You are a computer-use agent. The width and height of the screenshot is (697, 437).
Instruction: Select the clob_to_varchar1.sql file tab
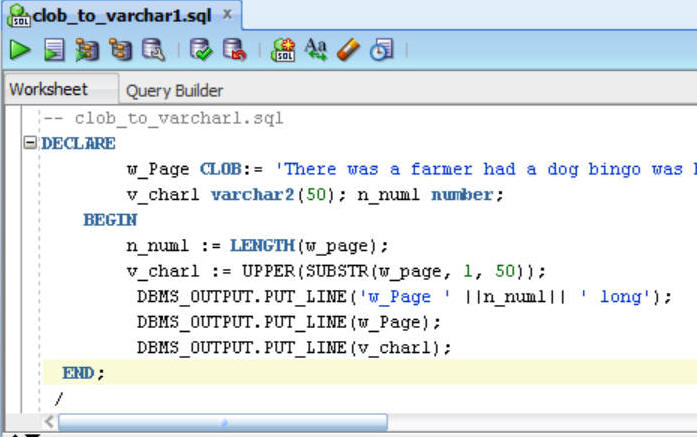click(109, 16)
